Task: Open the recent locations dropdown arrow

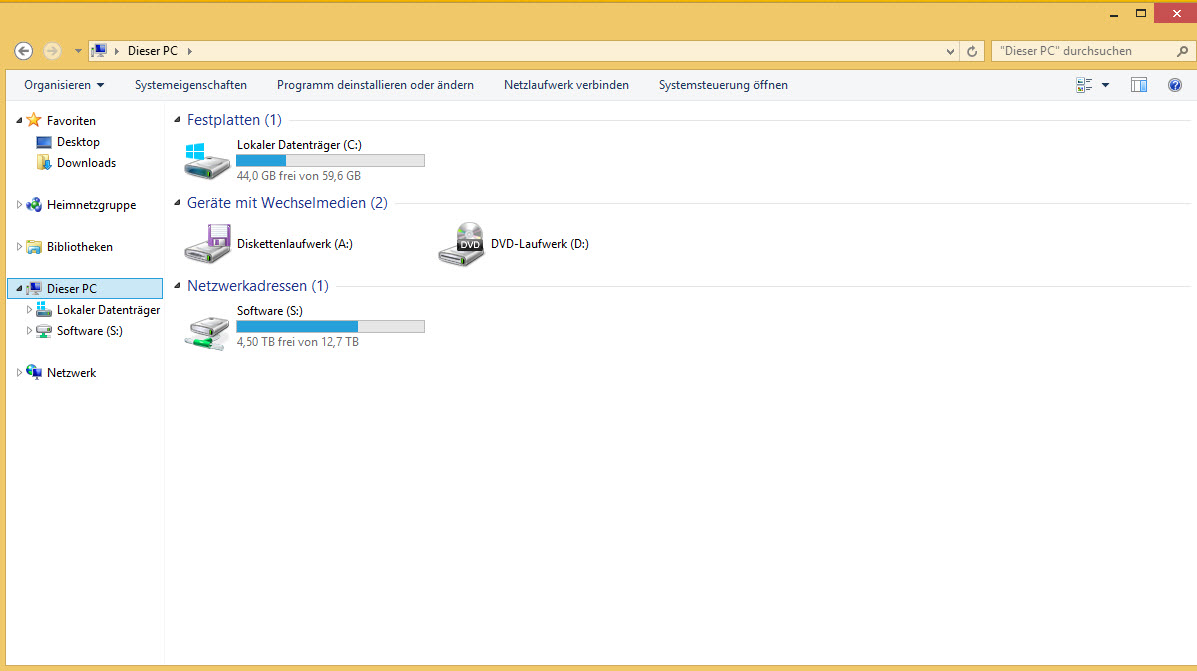Action: point(78,51)
